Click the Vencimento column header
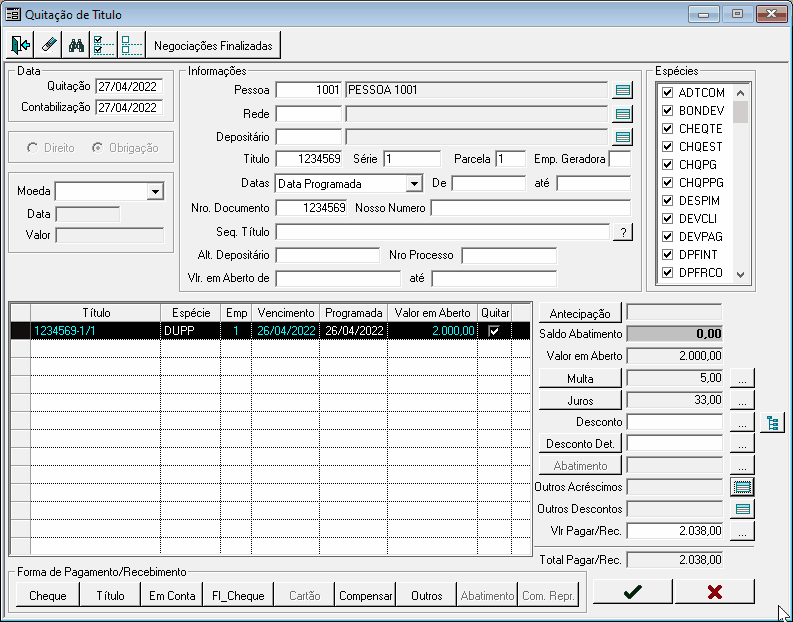 tap(286, 313)
